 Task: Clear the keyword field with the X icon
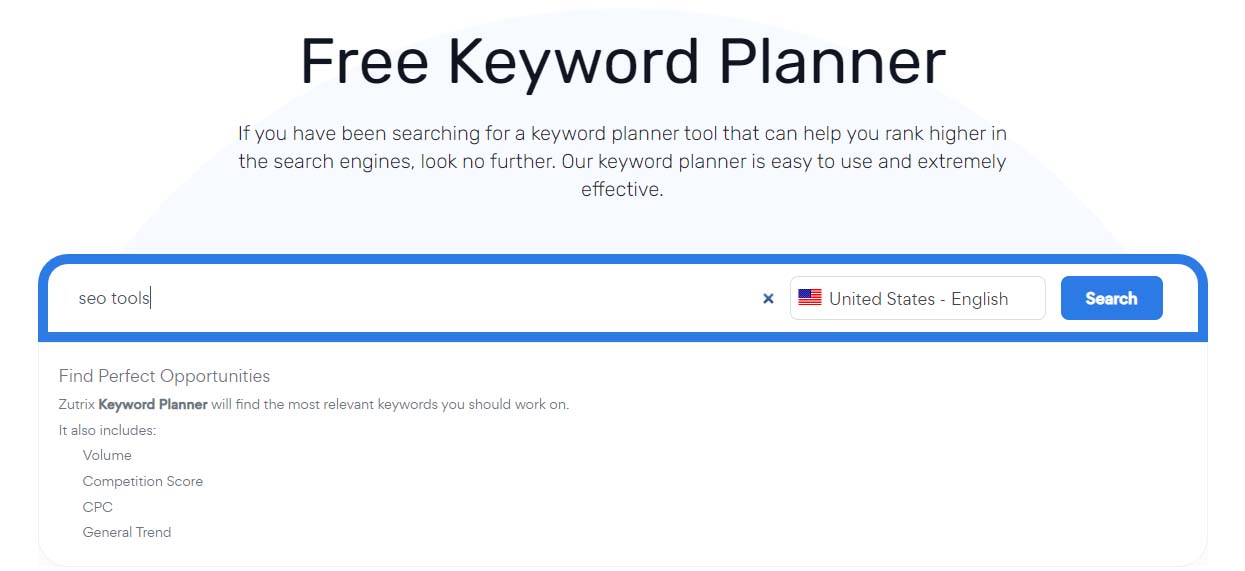coord(768,298)
